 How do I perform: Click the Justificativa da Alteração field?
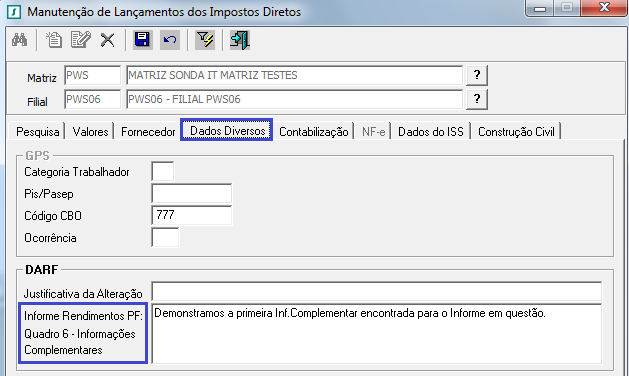[377, 291]
